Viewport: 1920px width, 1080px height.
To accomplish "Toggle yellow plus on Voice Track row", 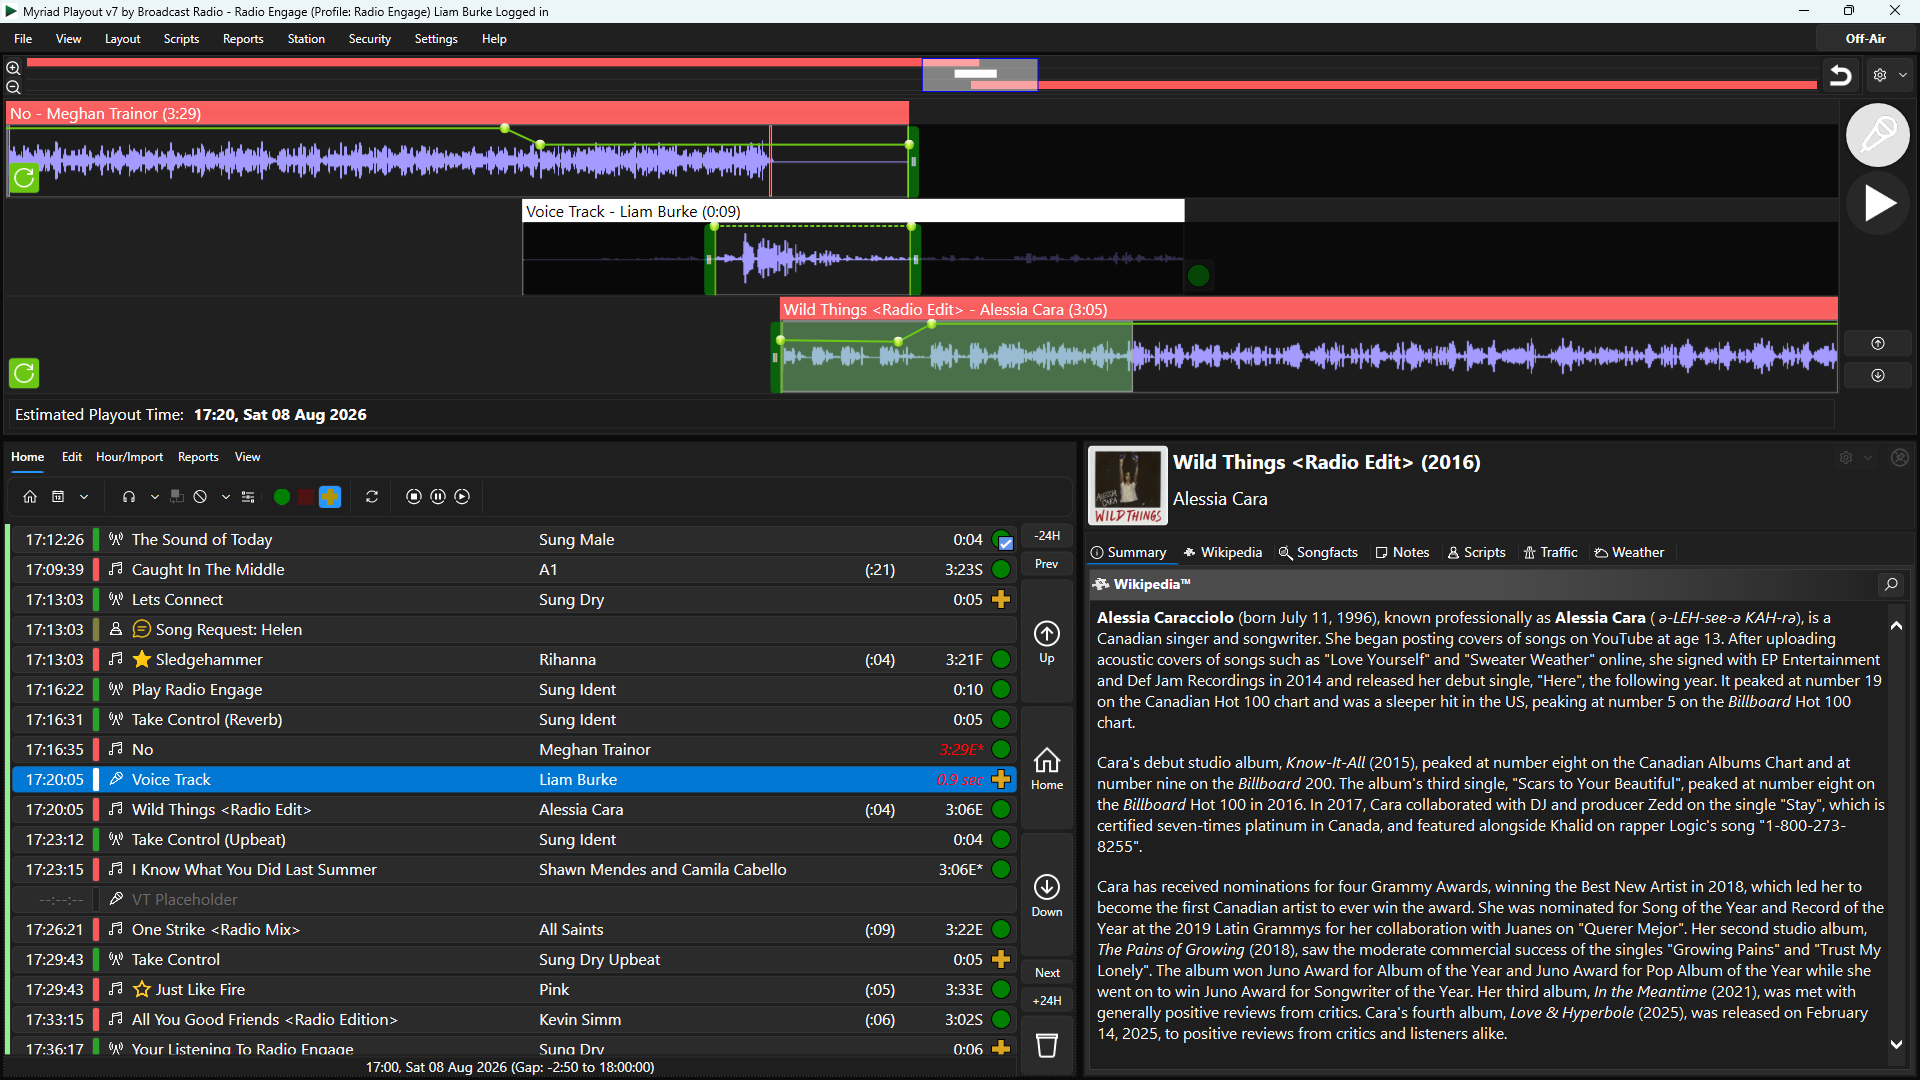I will tap(1001, 780).
